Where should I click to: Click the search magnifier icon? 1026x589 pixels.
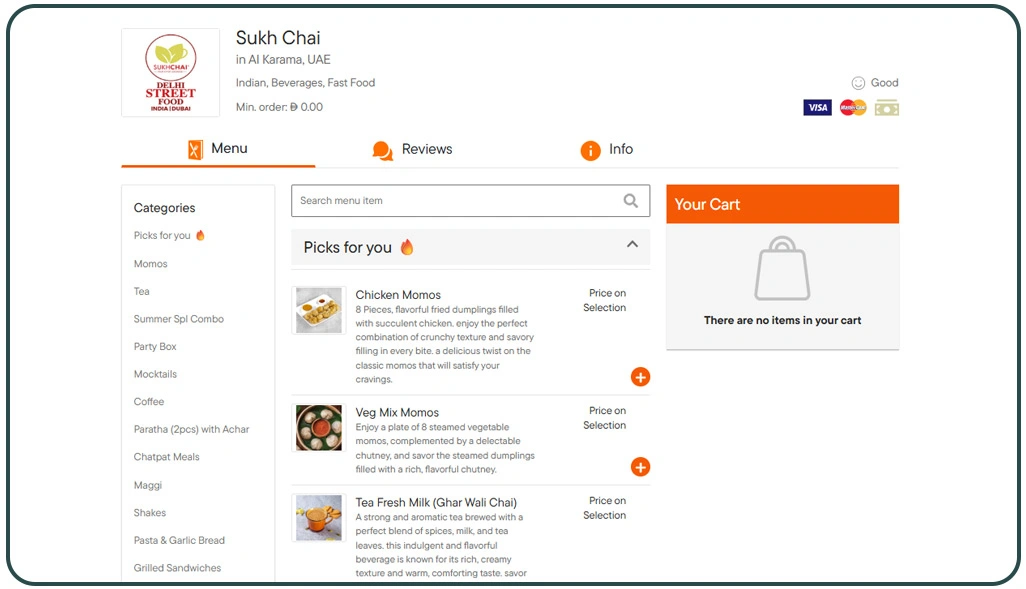tap(630, 201)
